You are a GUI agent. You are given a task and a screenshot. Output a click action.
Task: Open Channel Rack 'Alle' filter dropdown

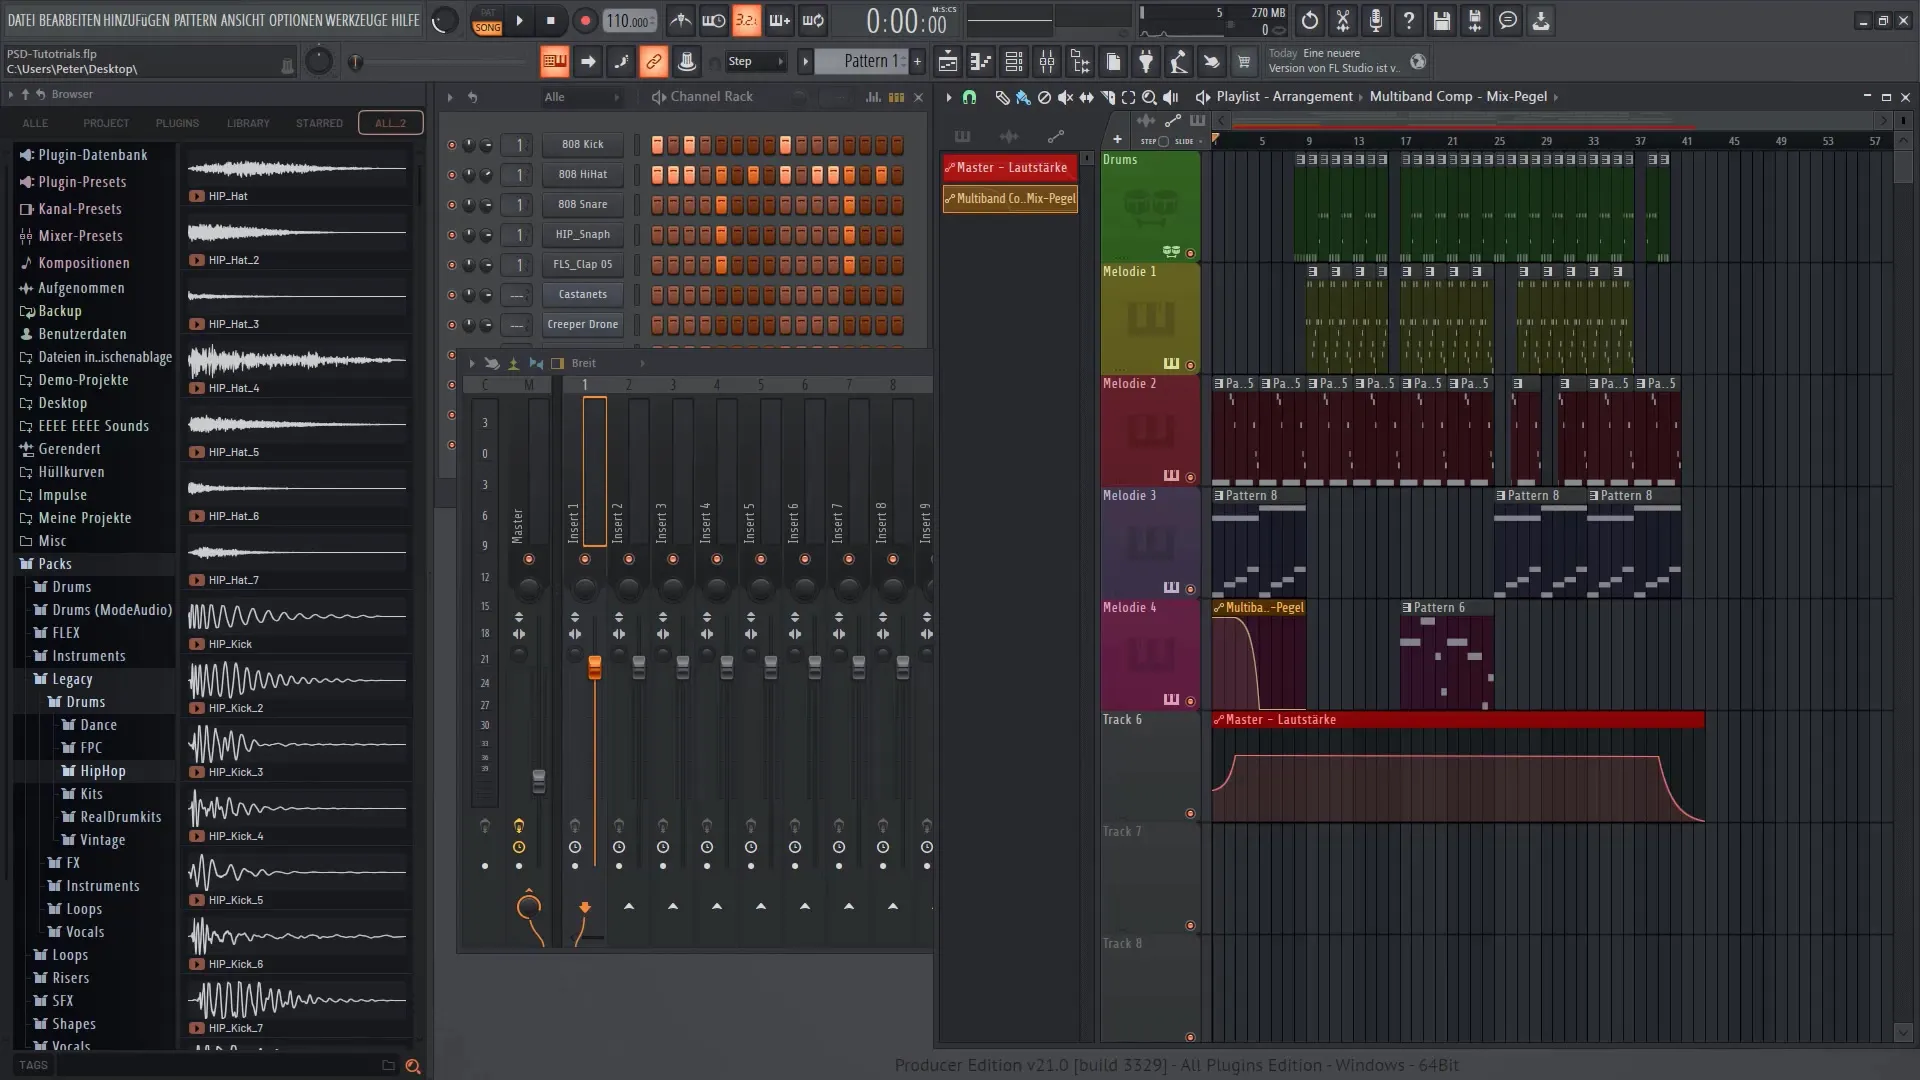pyautogui.click(x=582, y=97)
